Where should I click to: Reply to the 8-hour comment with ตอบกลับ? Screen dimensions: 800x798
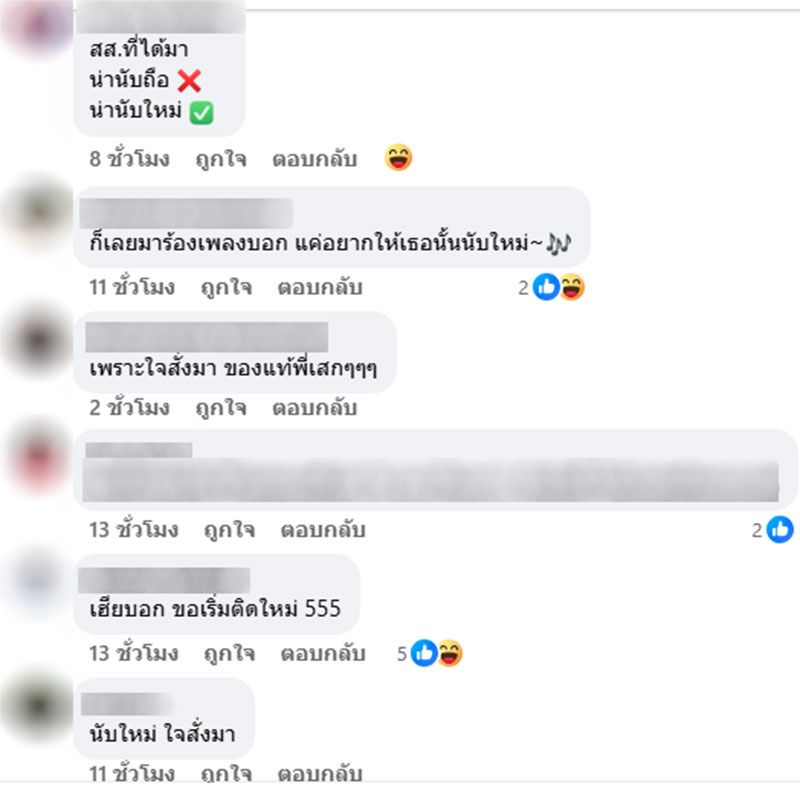click(314, 159)
